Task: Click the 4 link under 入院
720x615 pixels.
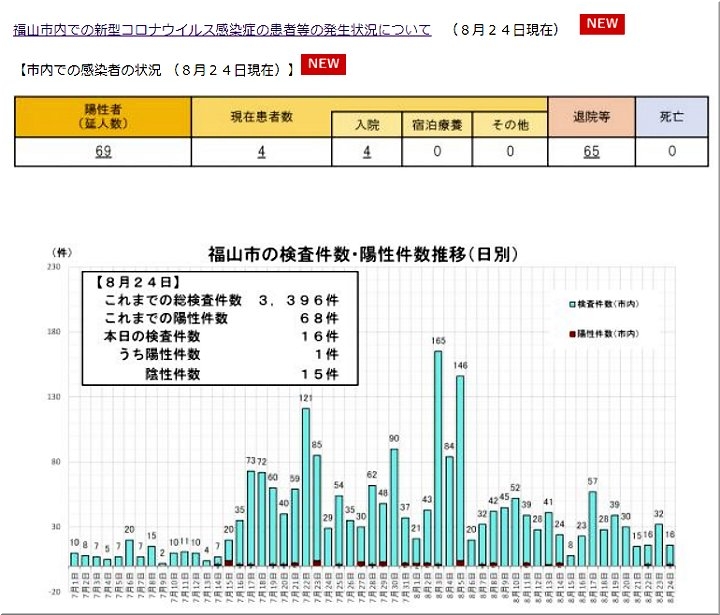Action: point(367,151)
